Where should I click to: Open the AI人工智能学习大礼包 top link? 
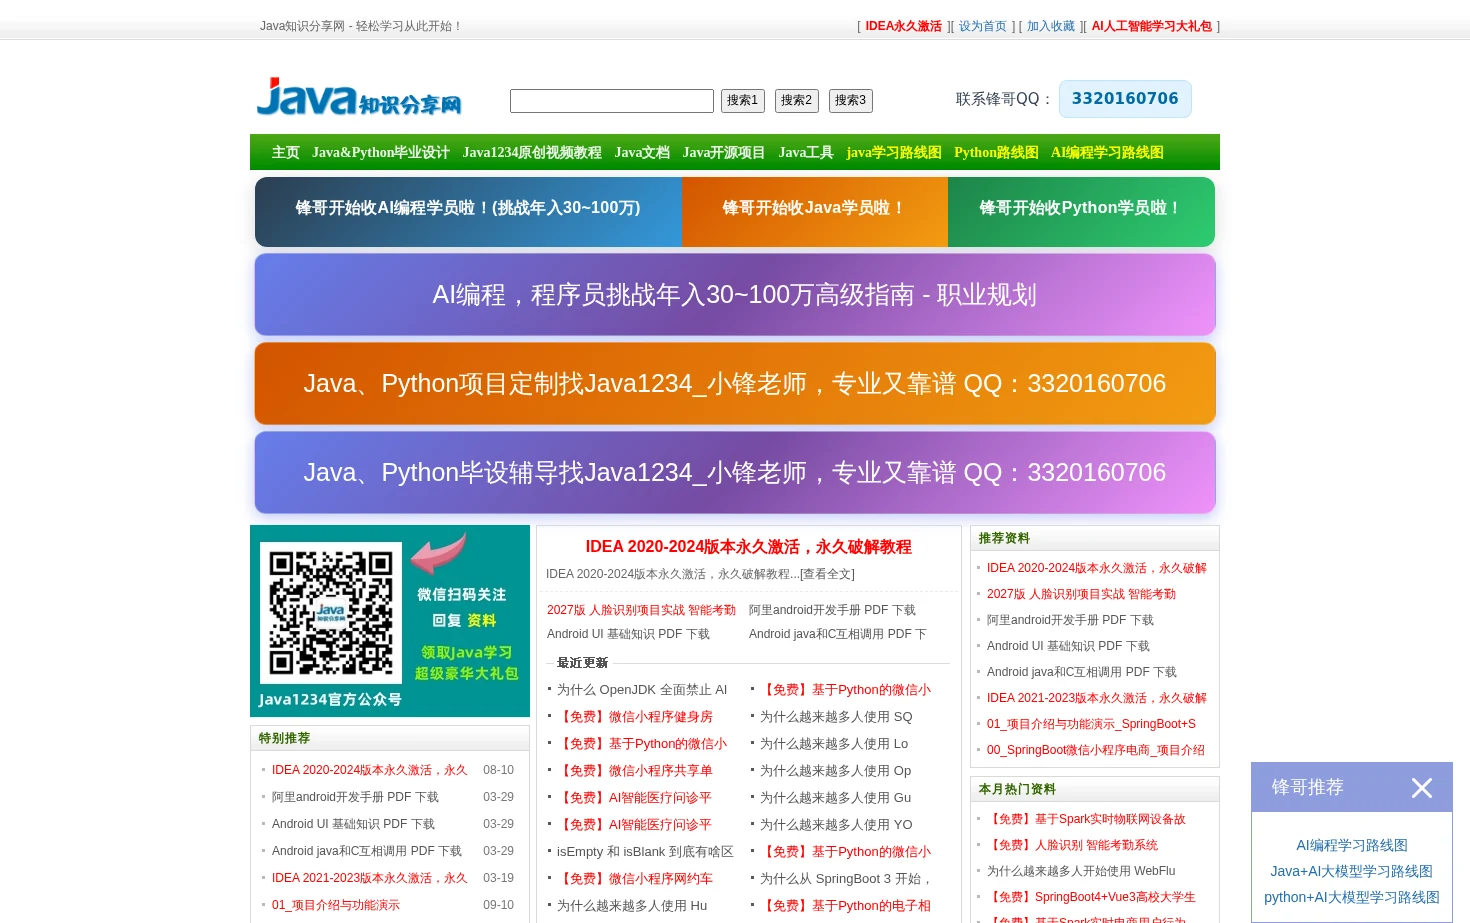(x=1152, y=27)
